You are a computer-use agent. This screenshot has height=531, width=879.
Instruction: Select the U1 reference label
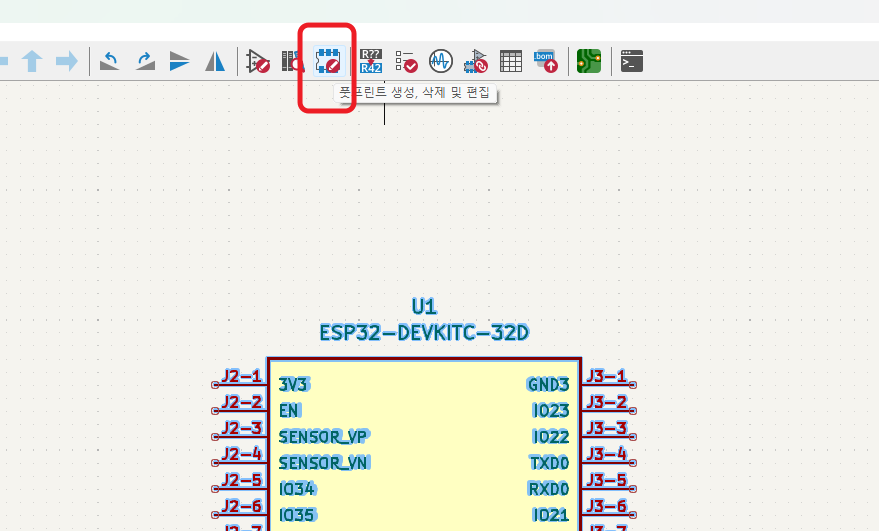click(424, 307)
